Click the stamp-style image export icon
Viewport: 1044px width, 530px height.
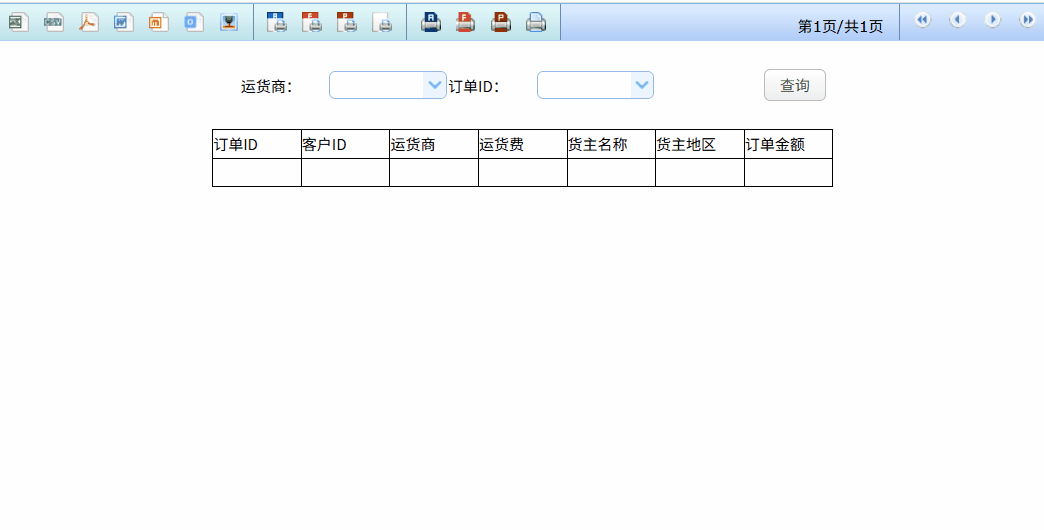[x=228, y=22]
